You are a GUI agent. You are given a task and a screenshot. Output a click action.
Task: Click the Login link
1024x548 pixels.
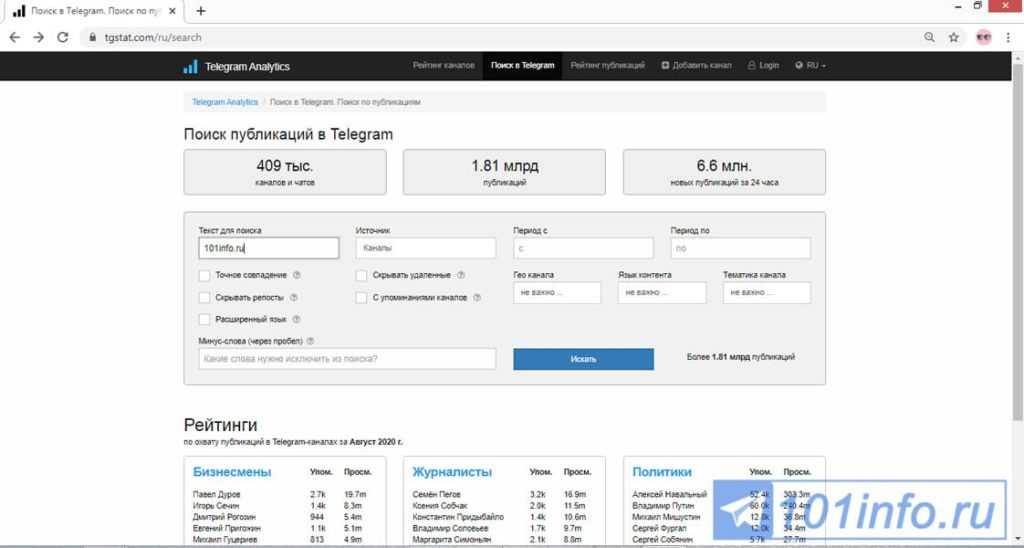click(x=764, y=66)
